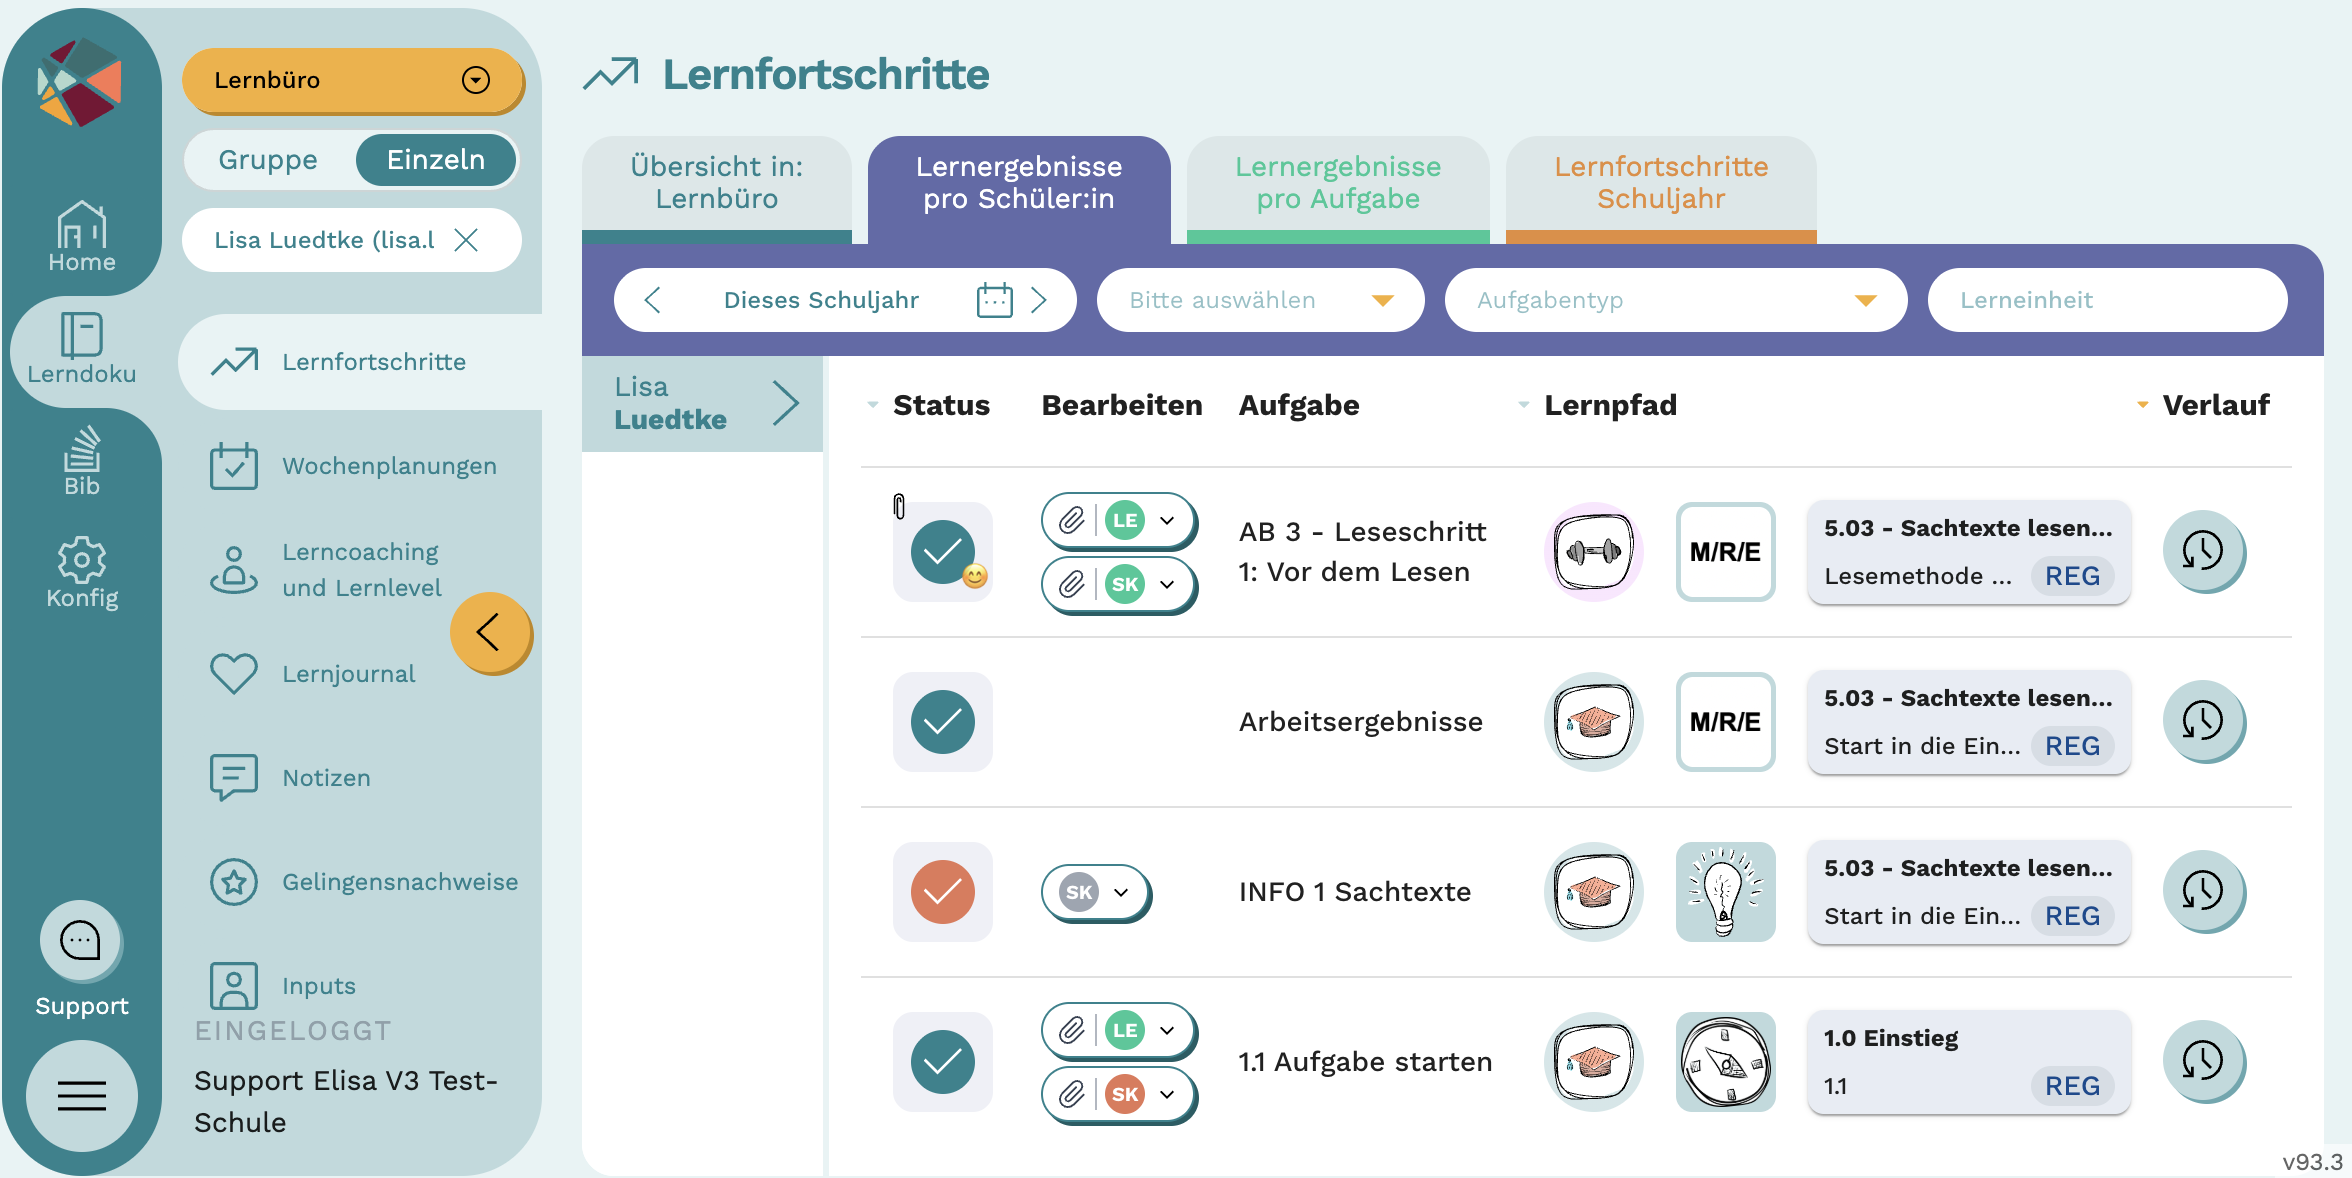This screenshot has width=2352, height=1178.
Task: Click the dumbbell icon for AB 3
Action: (1594, 551)
